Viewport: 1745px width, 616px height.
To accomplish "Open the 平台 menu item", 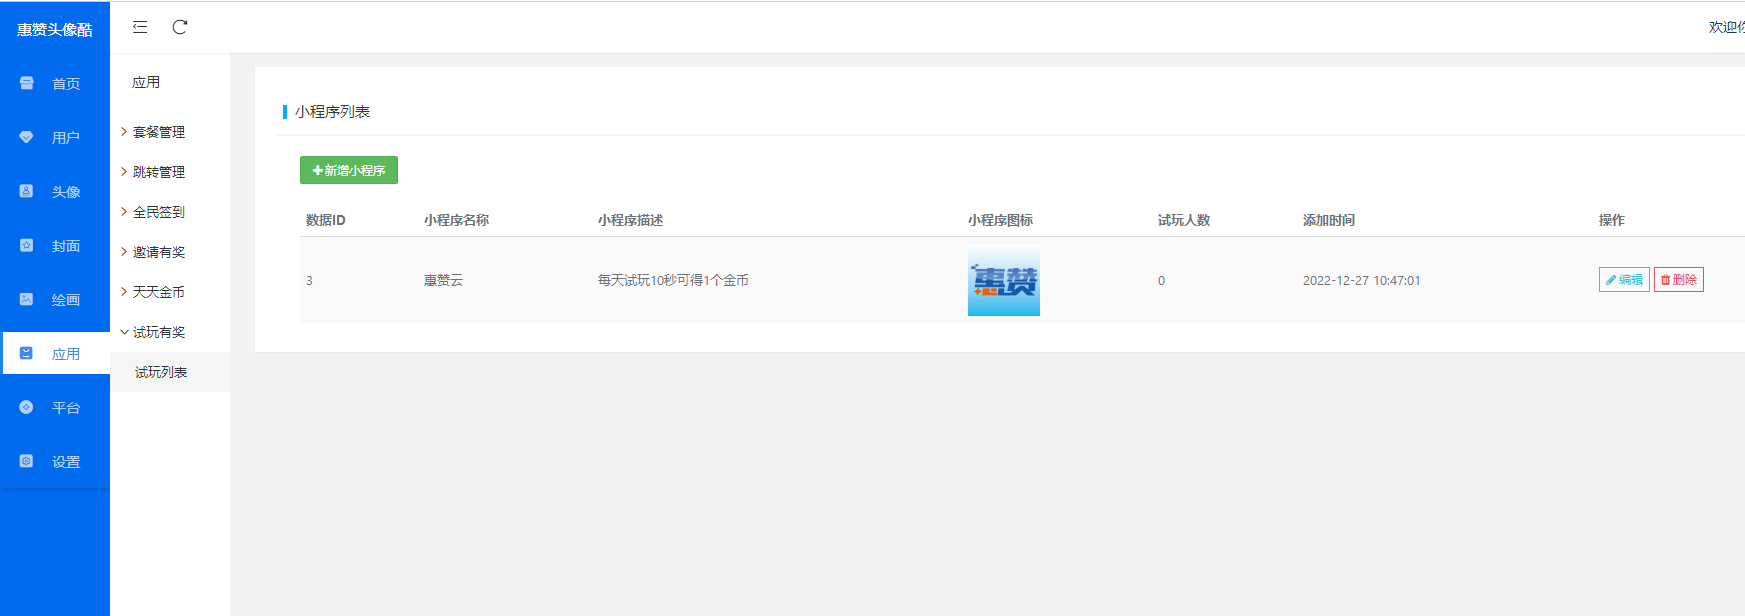I will [x=55, y=407].
